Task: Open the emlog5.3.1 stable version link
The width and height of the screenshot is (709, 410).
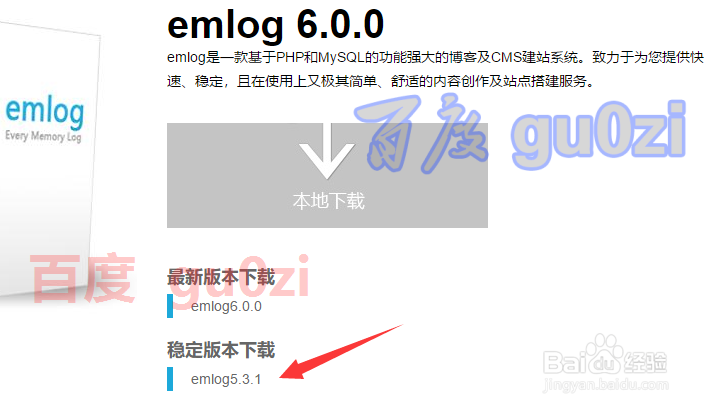Action: (x=226, y=379)
